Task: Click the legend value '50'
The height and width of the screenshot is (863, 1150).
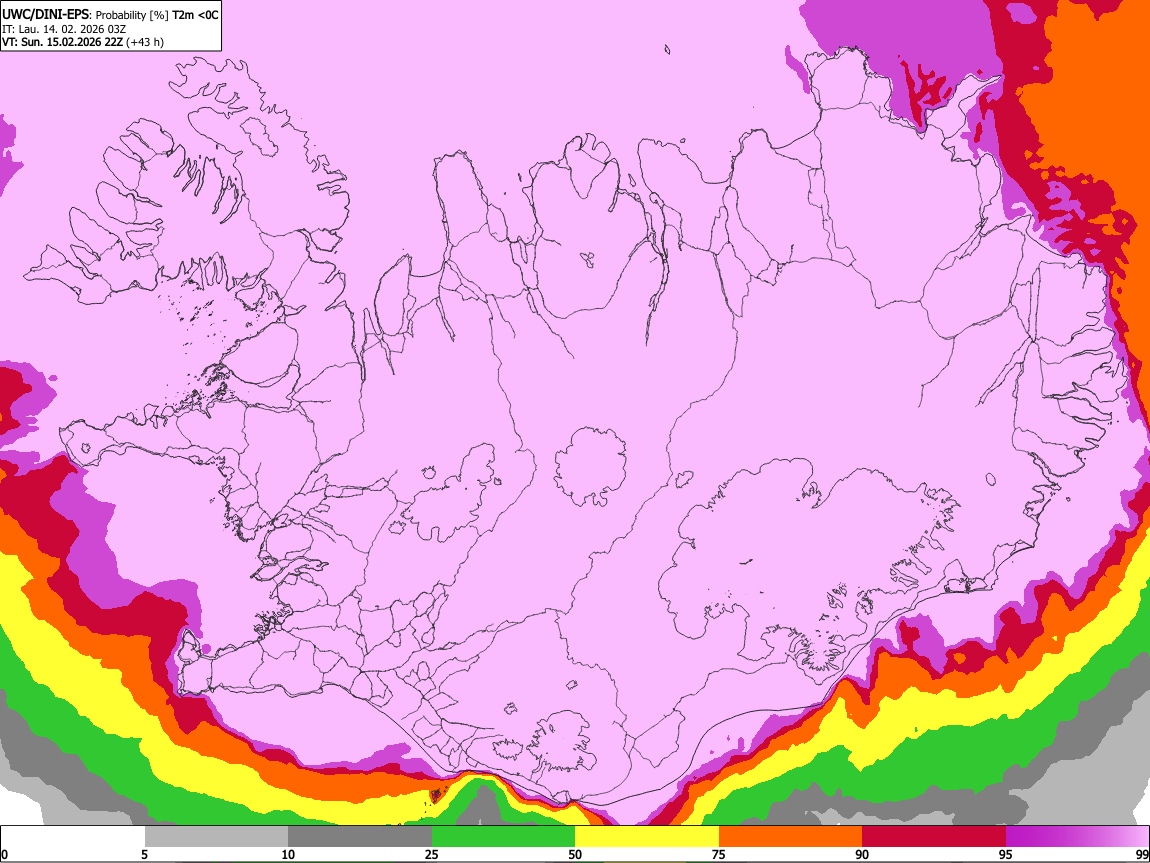Action: coord(575,854)
